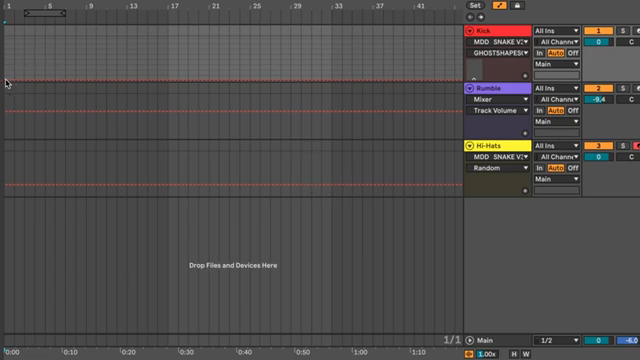The width and height of the screenshot is (640, 360).
Task: Open Rumble's Mixer device chooser
Action: point(498,99)
